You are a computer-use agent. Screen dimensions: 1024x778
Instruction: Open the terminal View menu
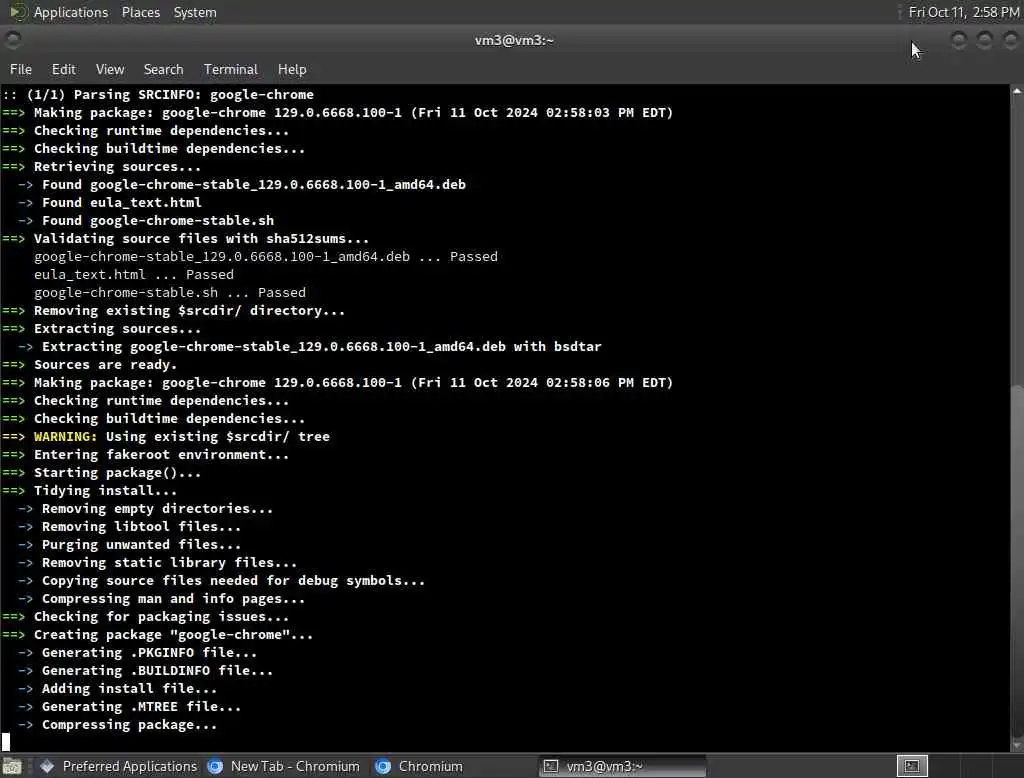pyautogui.click(x=110, y=69)
